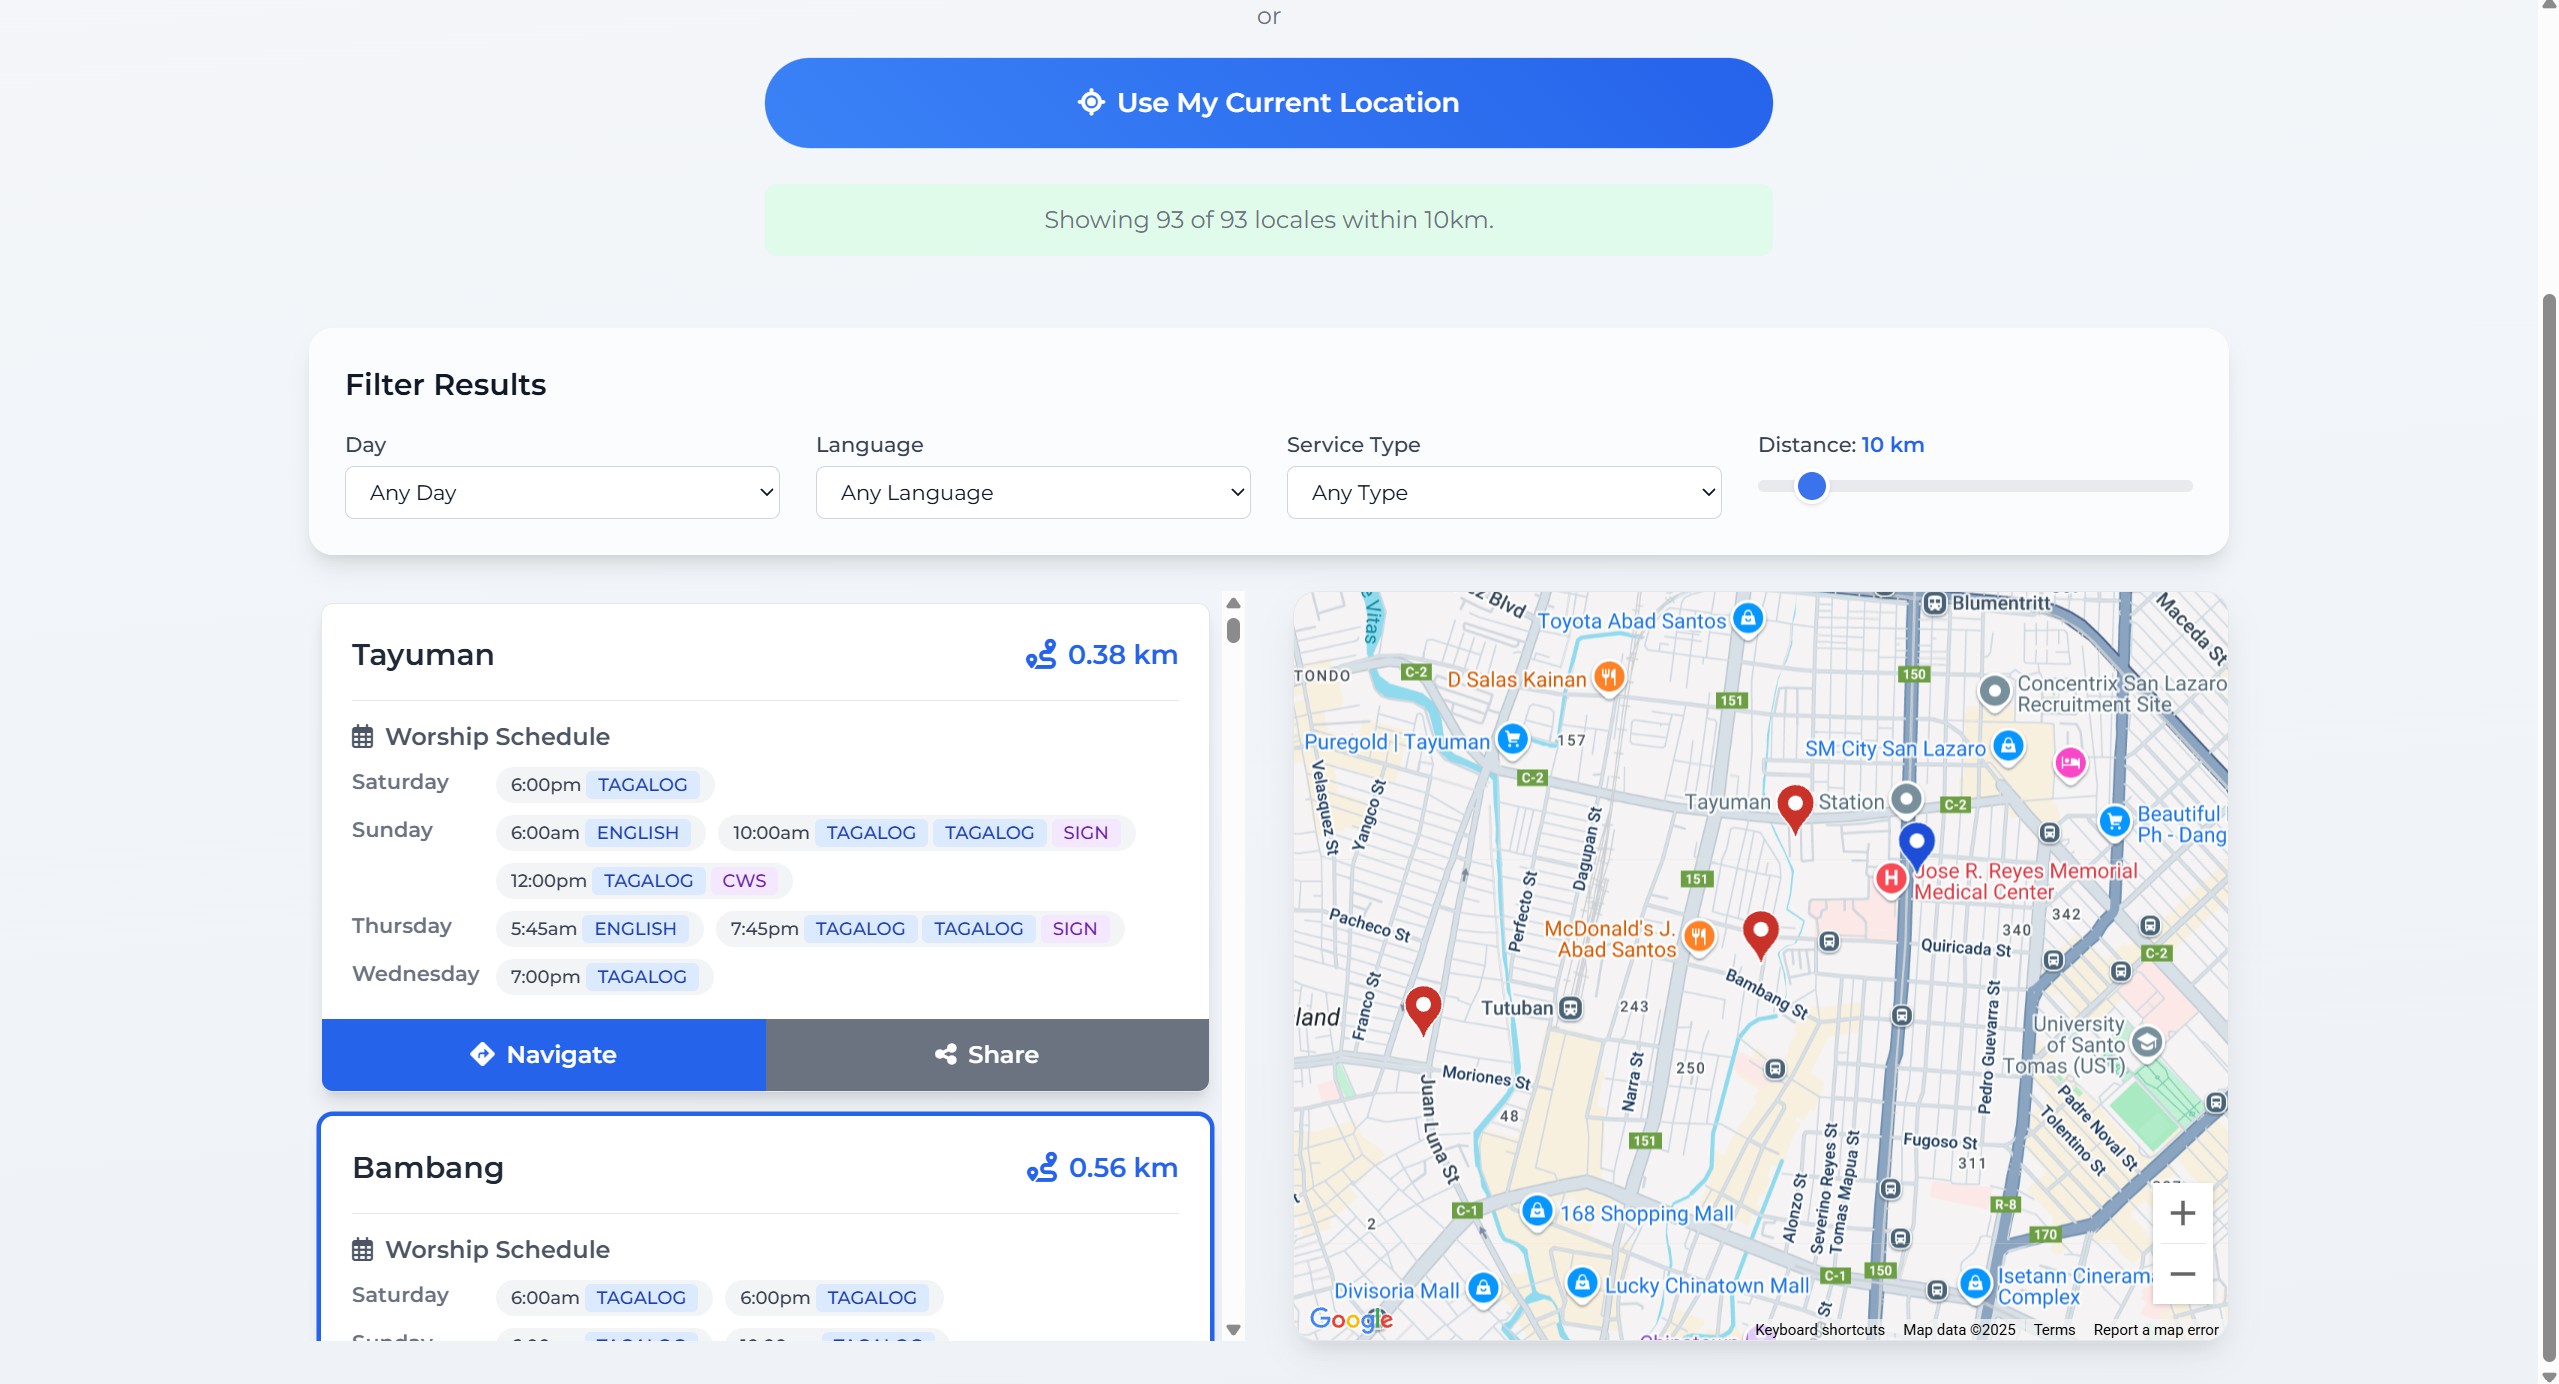This screenshot has width=2559, height=1384.
Task: Open the map Terms link
Action: click(2053, 1329)
